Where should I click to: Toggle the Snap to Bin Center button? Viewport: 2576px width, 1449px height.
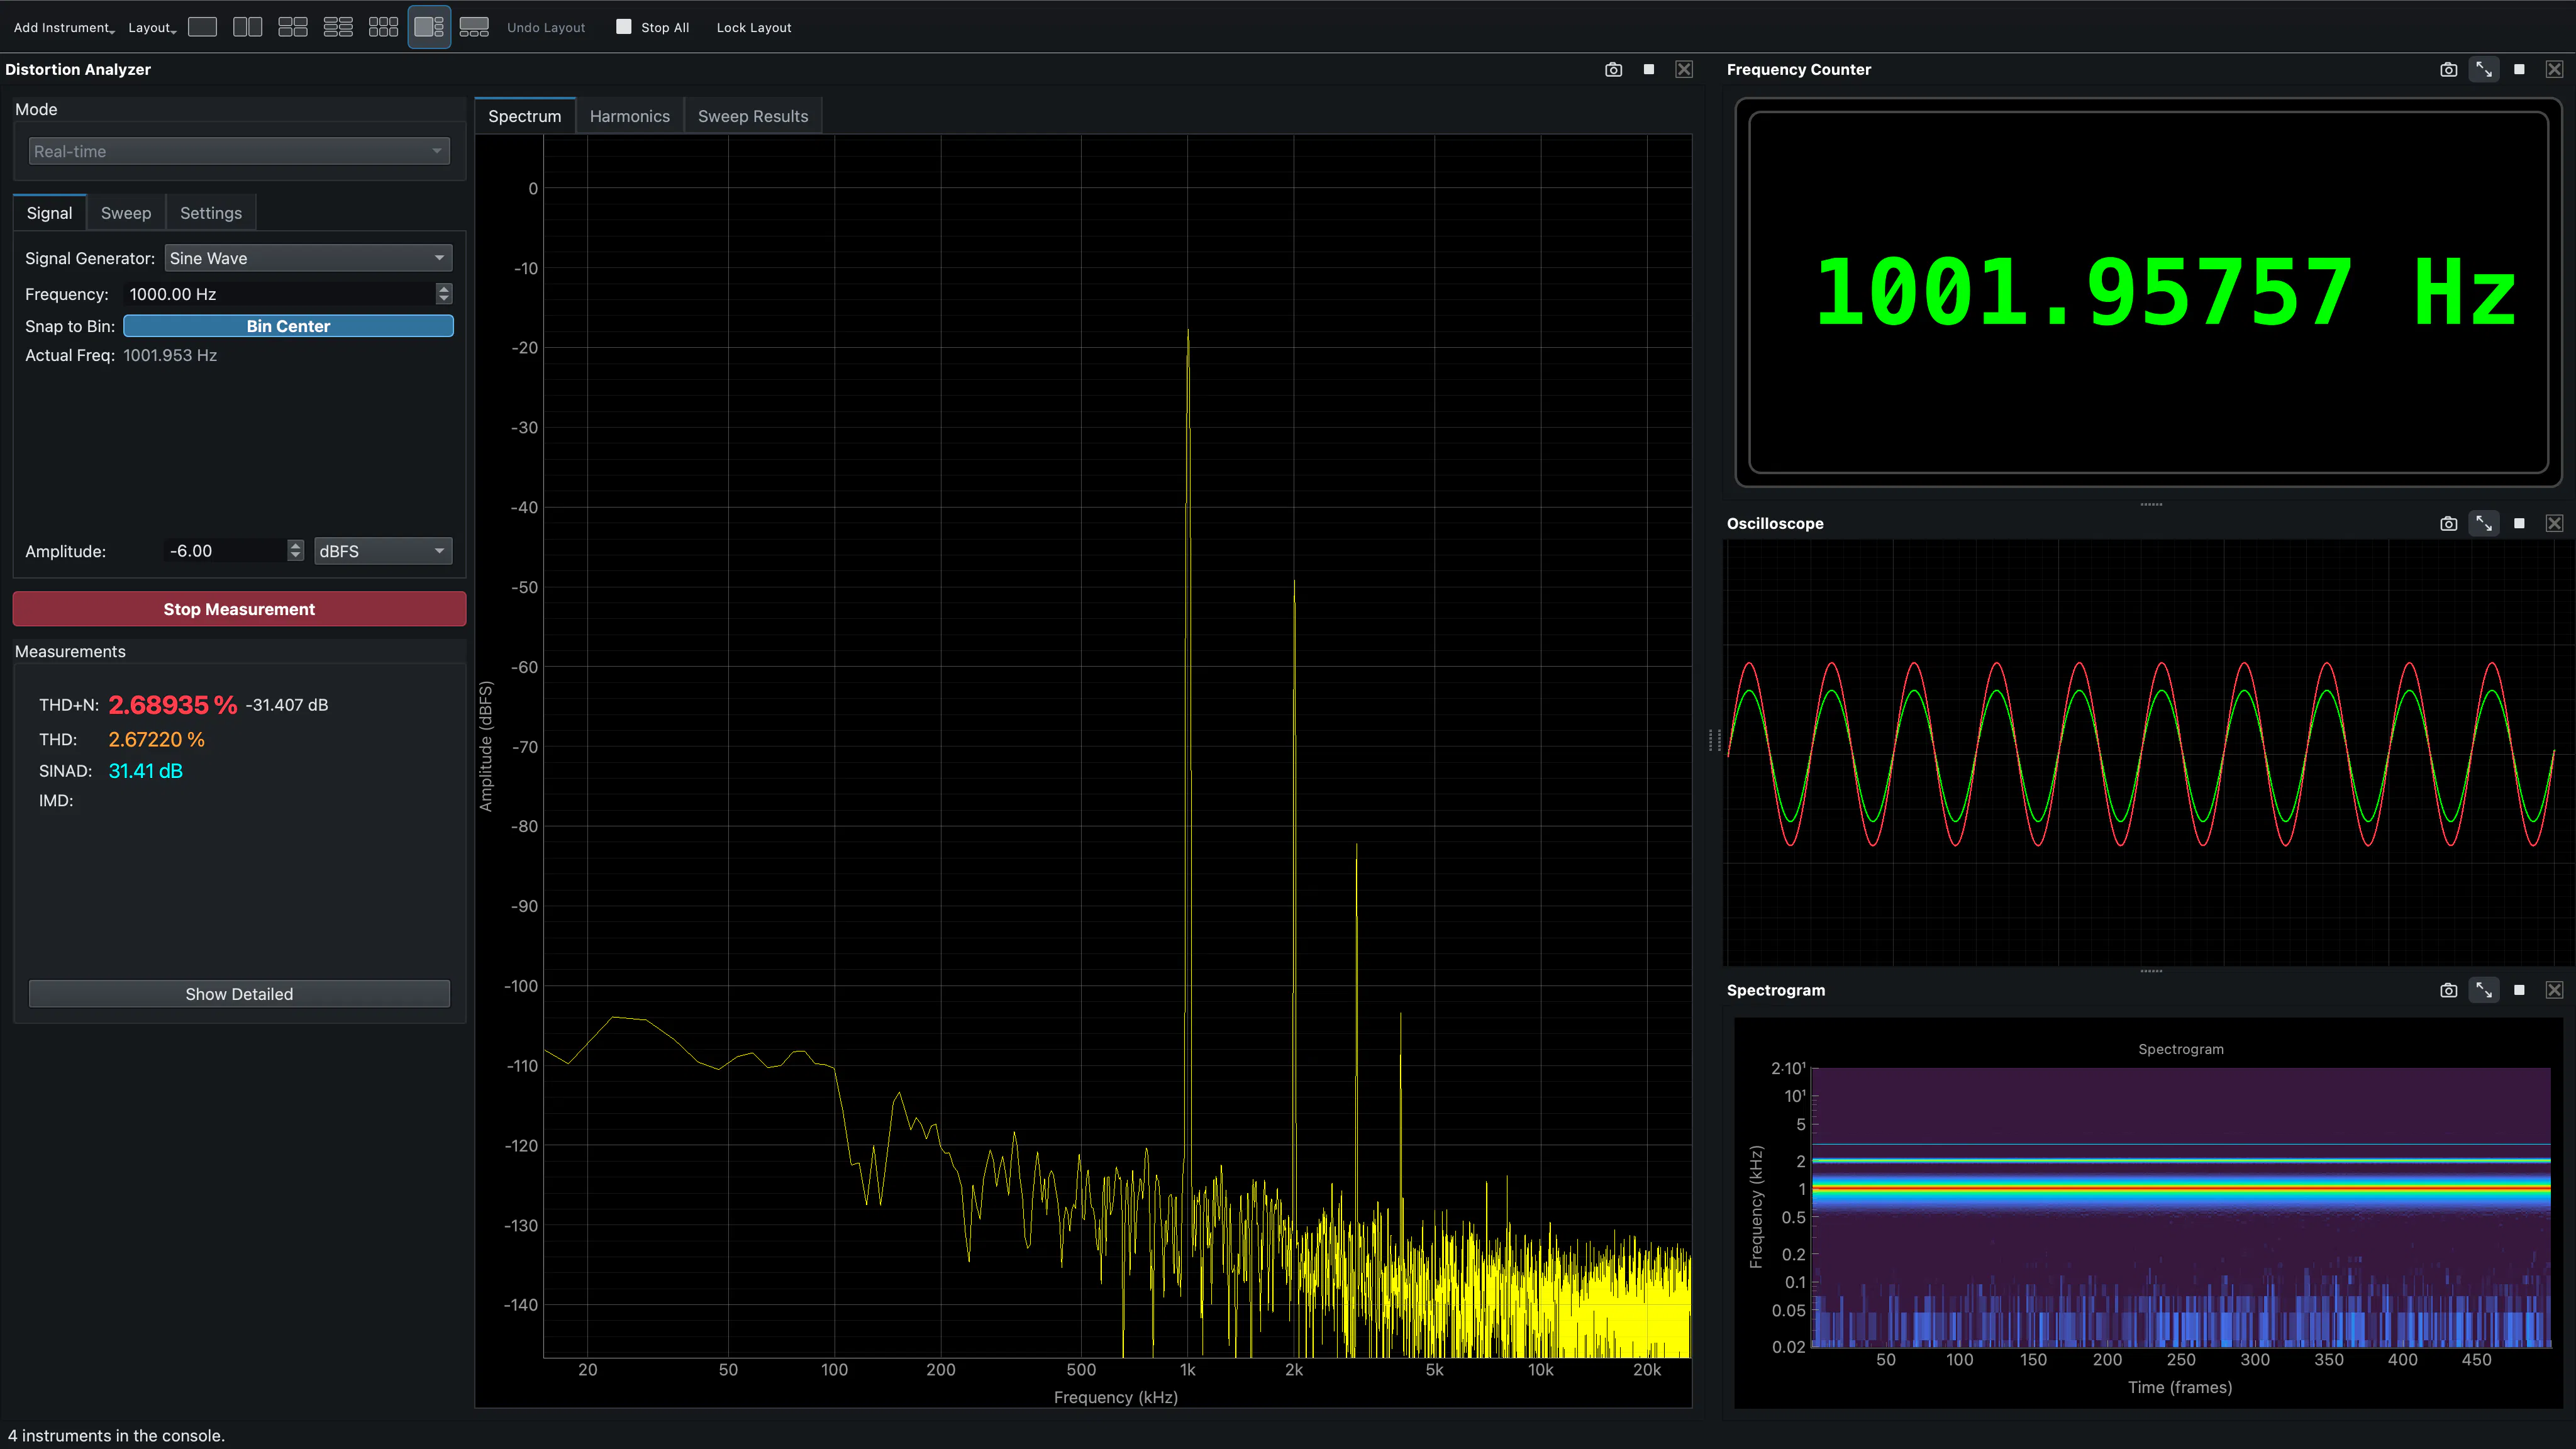pyautogui.click(x=288, y=326)
